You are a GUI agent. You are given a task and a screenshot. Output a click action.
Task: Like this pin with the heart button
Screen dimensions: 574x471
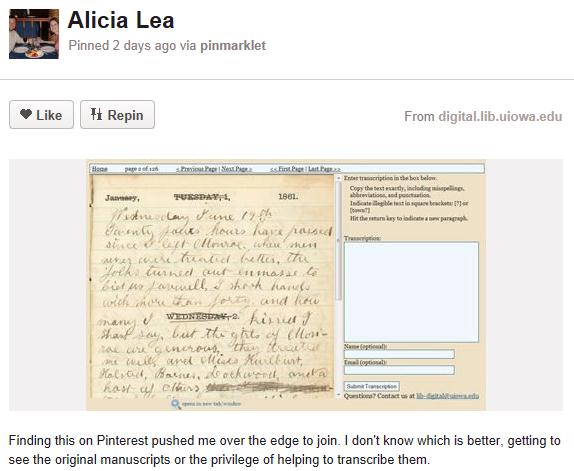tap(41, 115)
